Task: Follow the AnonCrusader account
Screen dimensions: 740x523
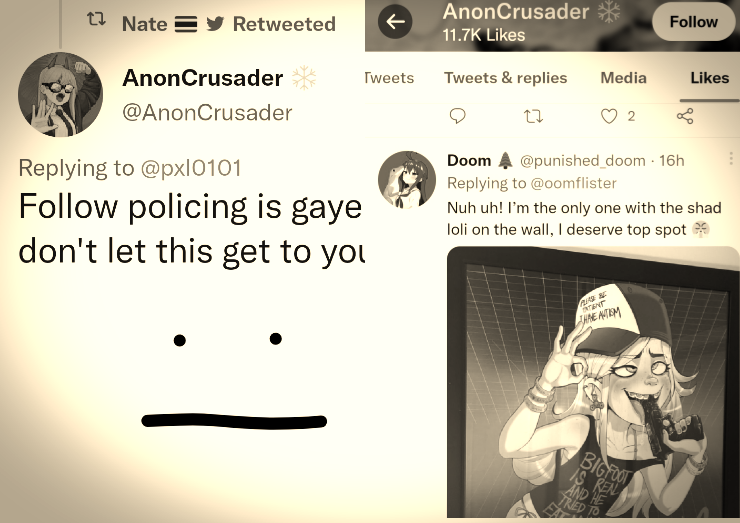Action: [693, 22]
